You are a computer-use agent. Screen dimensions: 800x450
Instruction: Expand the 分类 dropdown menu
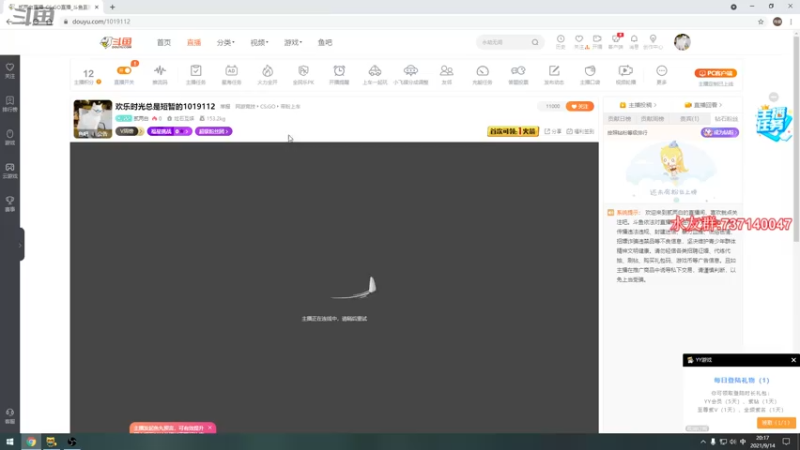coord(226,42)
